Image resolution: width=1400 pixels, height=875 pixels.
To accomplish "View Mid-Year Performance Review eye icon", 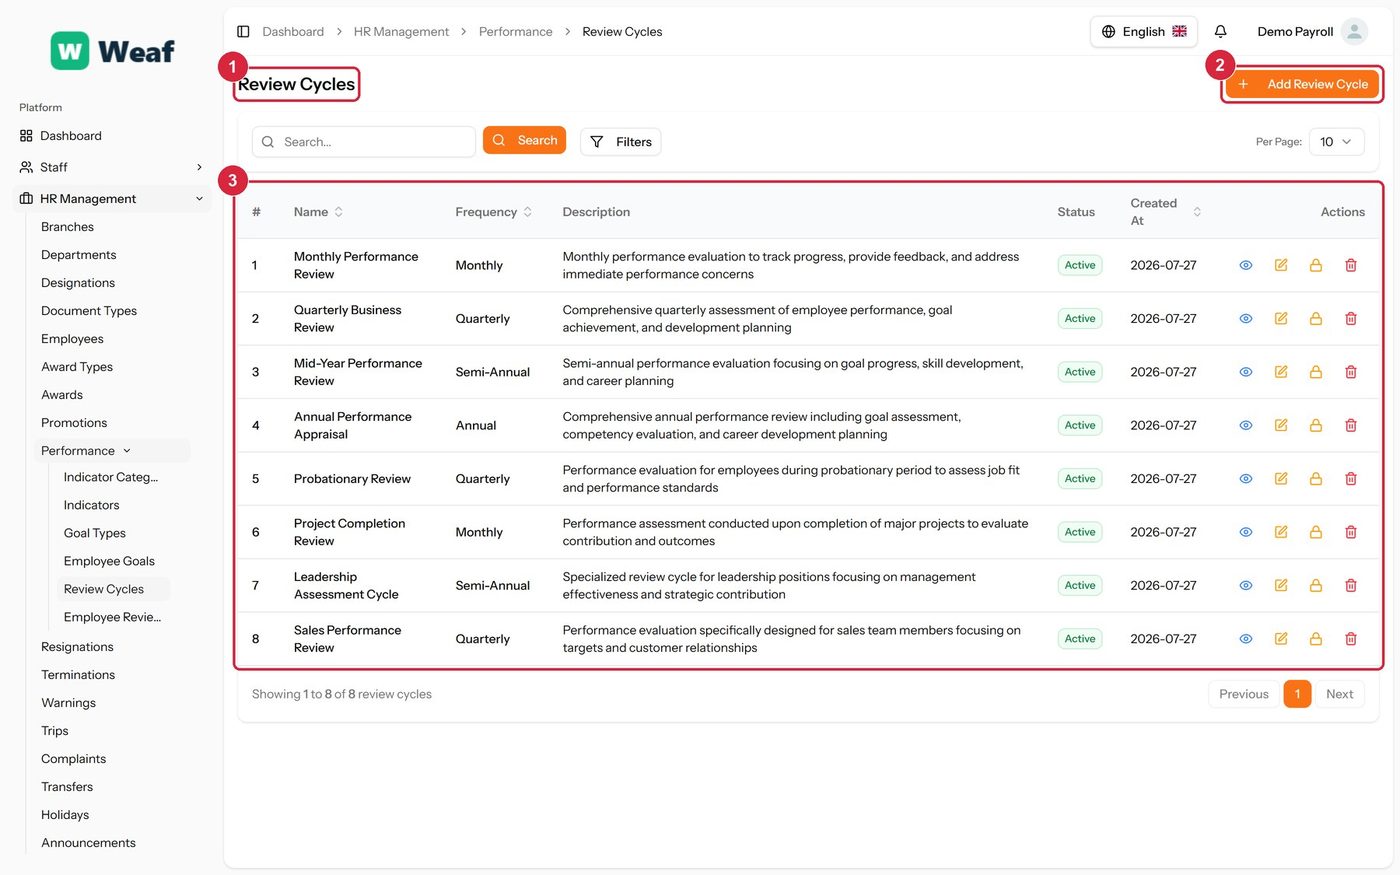I will click(1246, 372).
